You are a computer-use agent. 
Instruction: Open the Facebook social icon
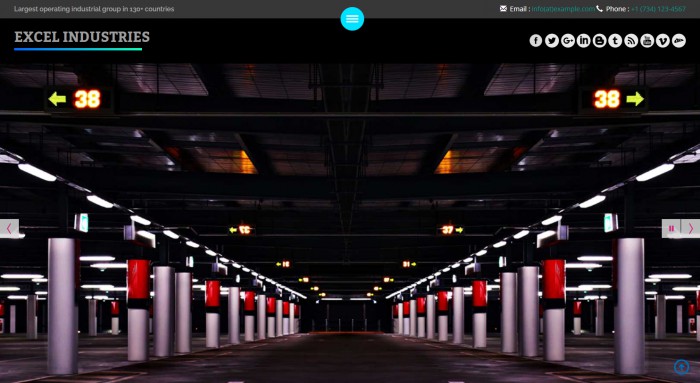tap(536, 41)
